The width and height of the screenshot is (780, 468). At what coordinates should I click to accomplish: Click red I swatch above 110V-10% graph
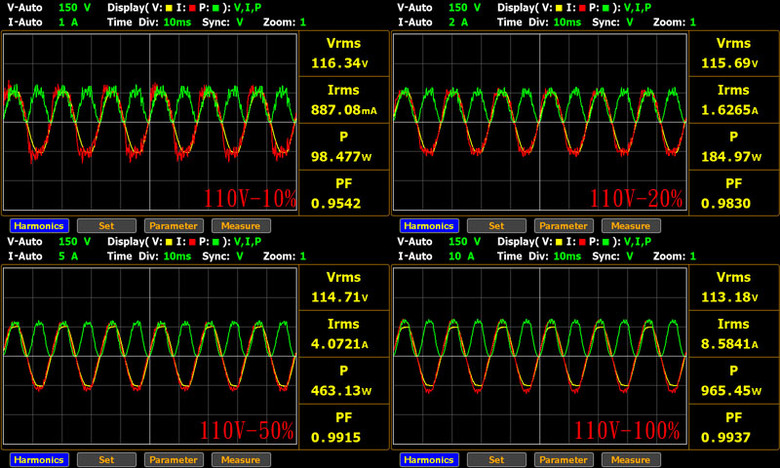pyautogui.click(x=192, y=8)
